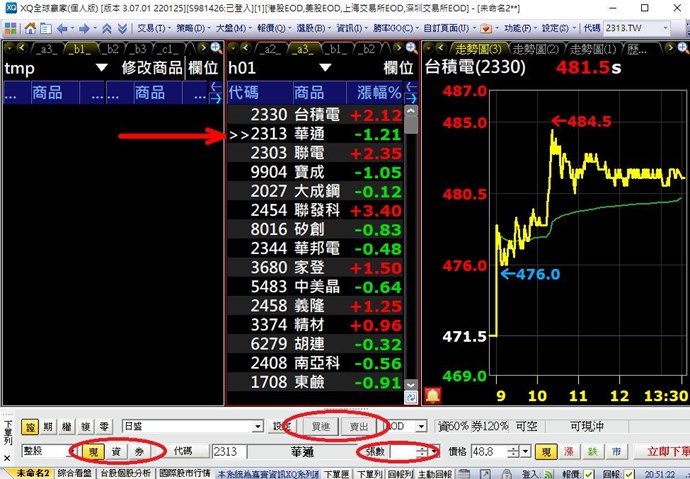Show next tabs in tmp panel
This screenshot has width=690, height=479.
pos(203,48)
